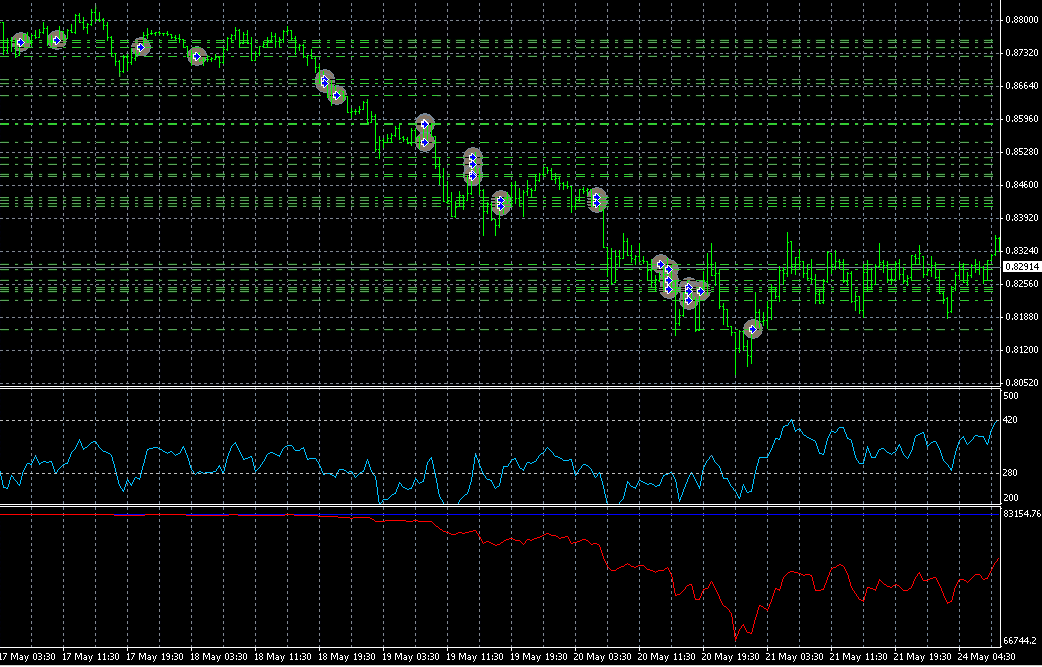
Task: Click time label 18 May 03:30
Action: tap(219, 656)
